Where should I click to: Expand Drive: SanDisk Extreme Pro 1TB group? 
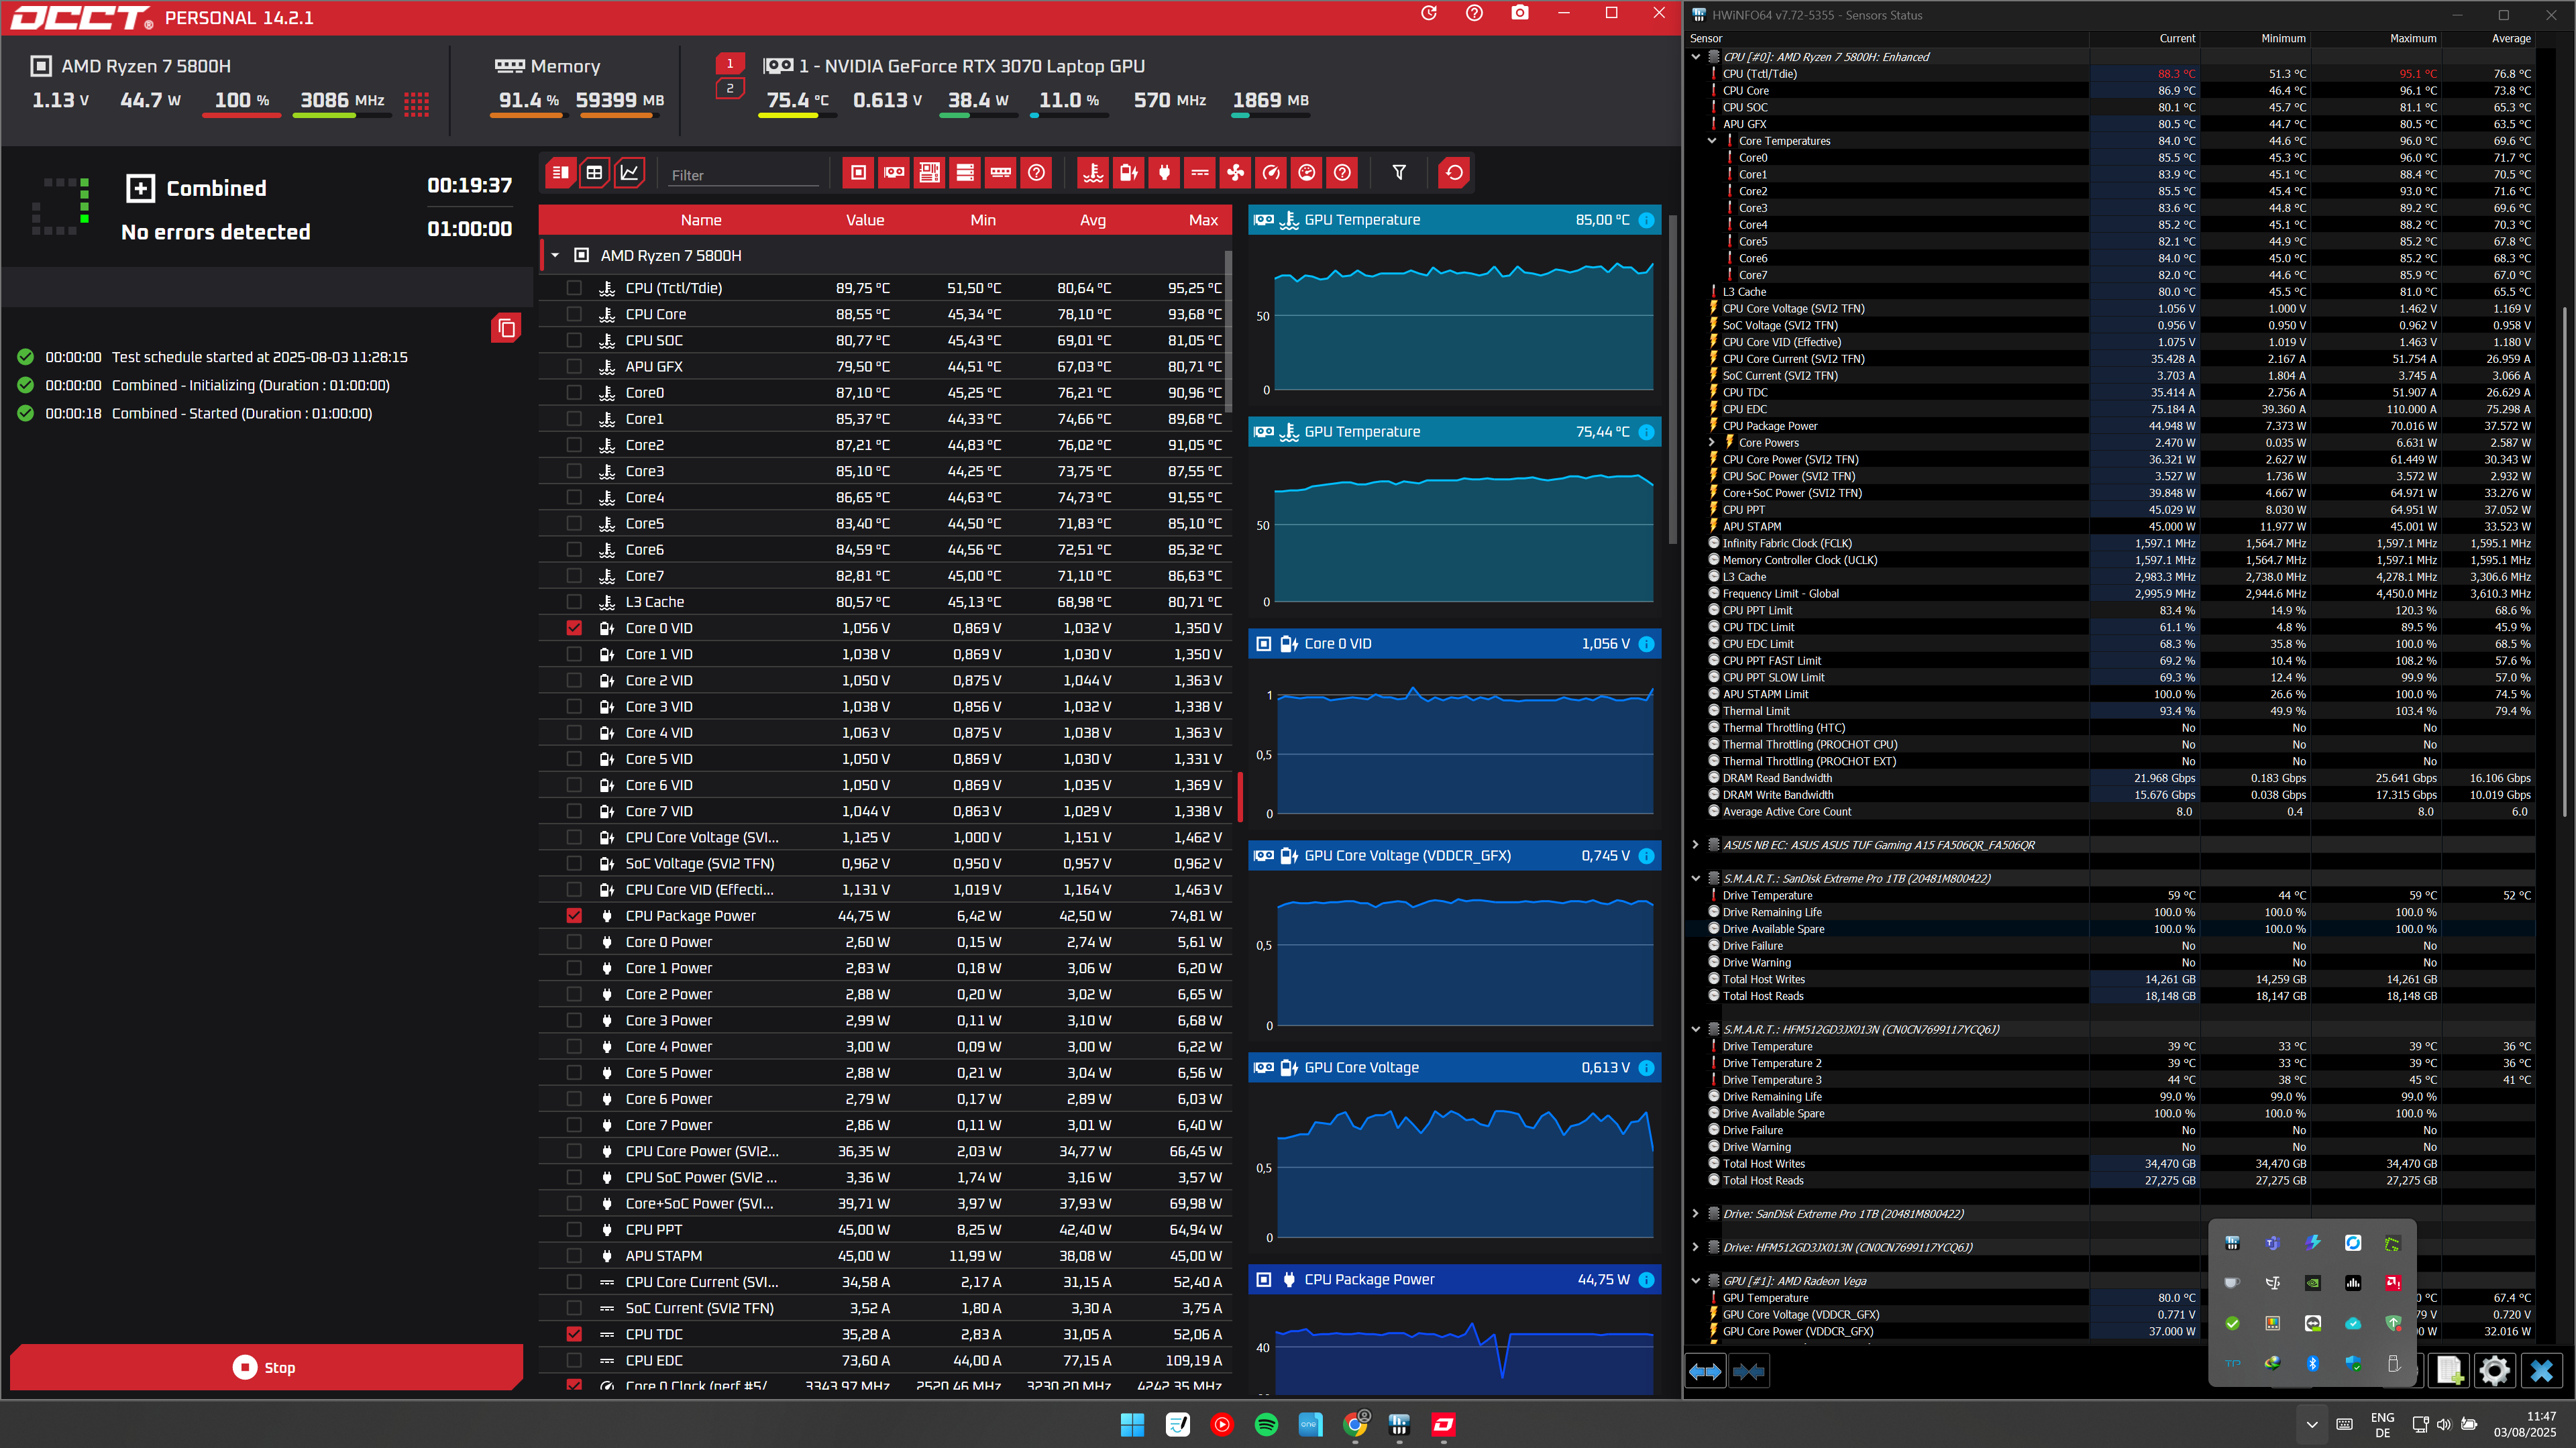click(x=1696, y=1214)
